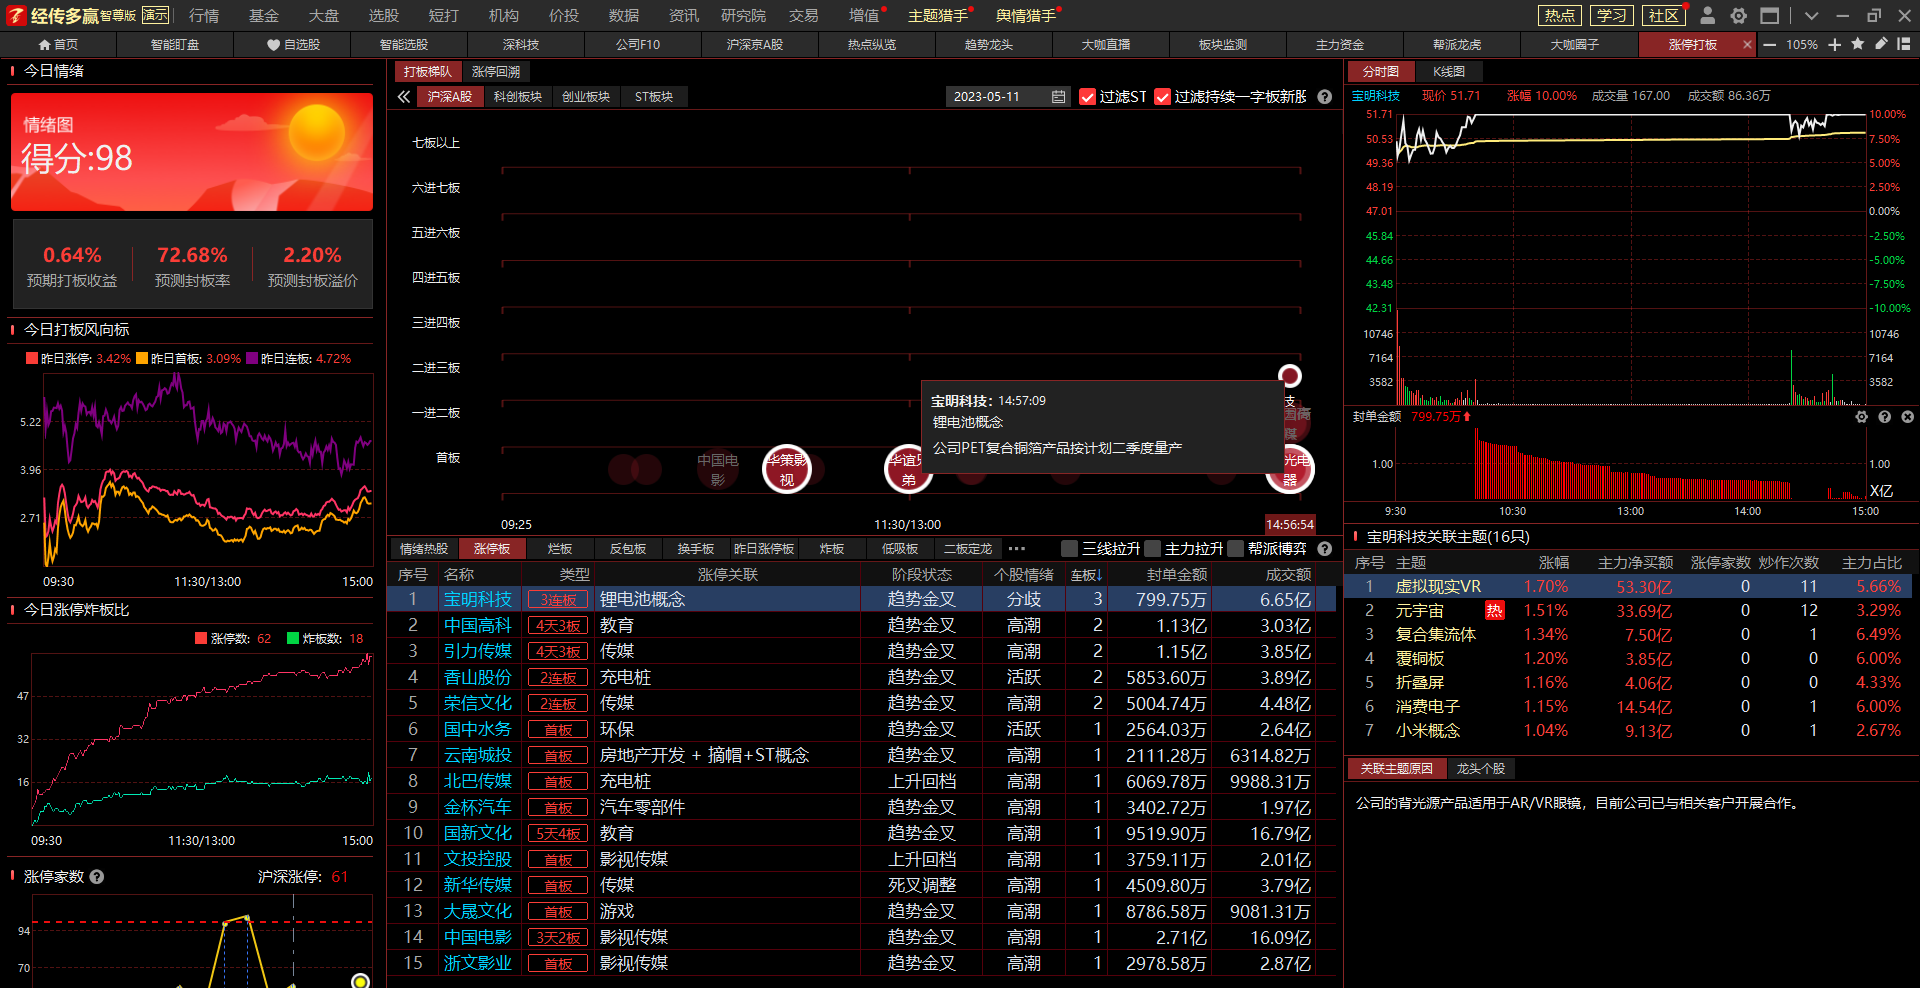Open the 行情 menu
This screenshot has height=988, width=1920.
[204, 15]
